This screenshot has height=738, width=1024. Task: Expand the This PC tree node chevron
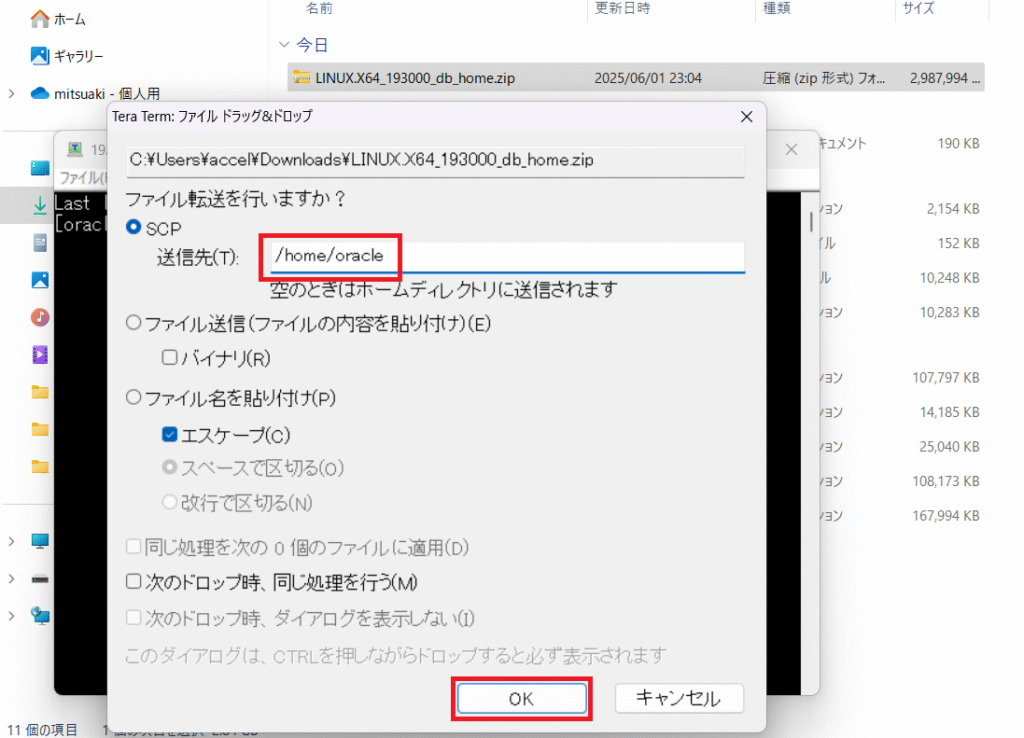tap(11, 541)
